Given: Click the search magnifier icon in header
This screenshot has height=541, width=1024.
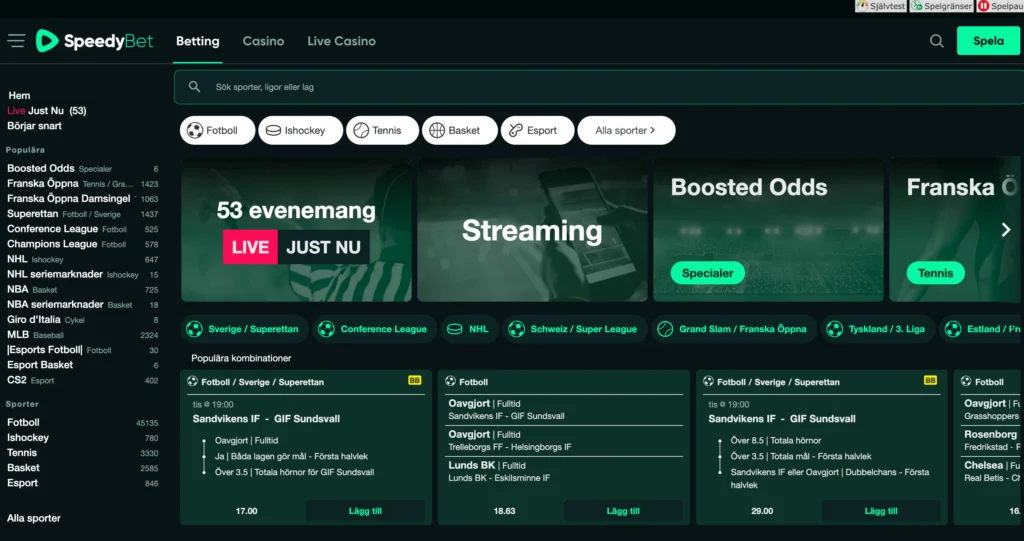Looking at the screenshot, I should click(x=936, y=41).
